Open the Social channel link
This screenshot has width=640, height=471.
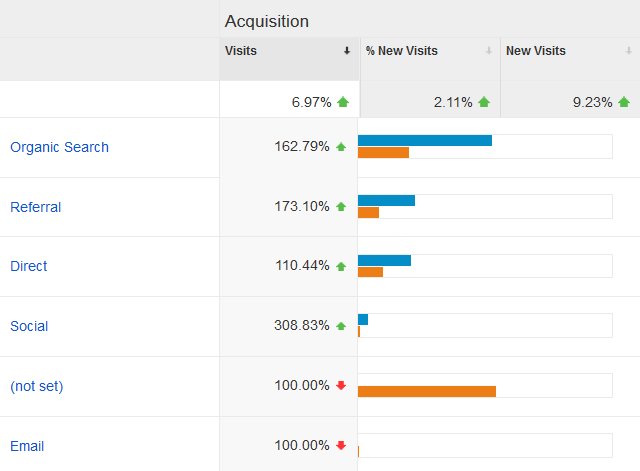click(x=29, y=326)
